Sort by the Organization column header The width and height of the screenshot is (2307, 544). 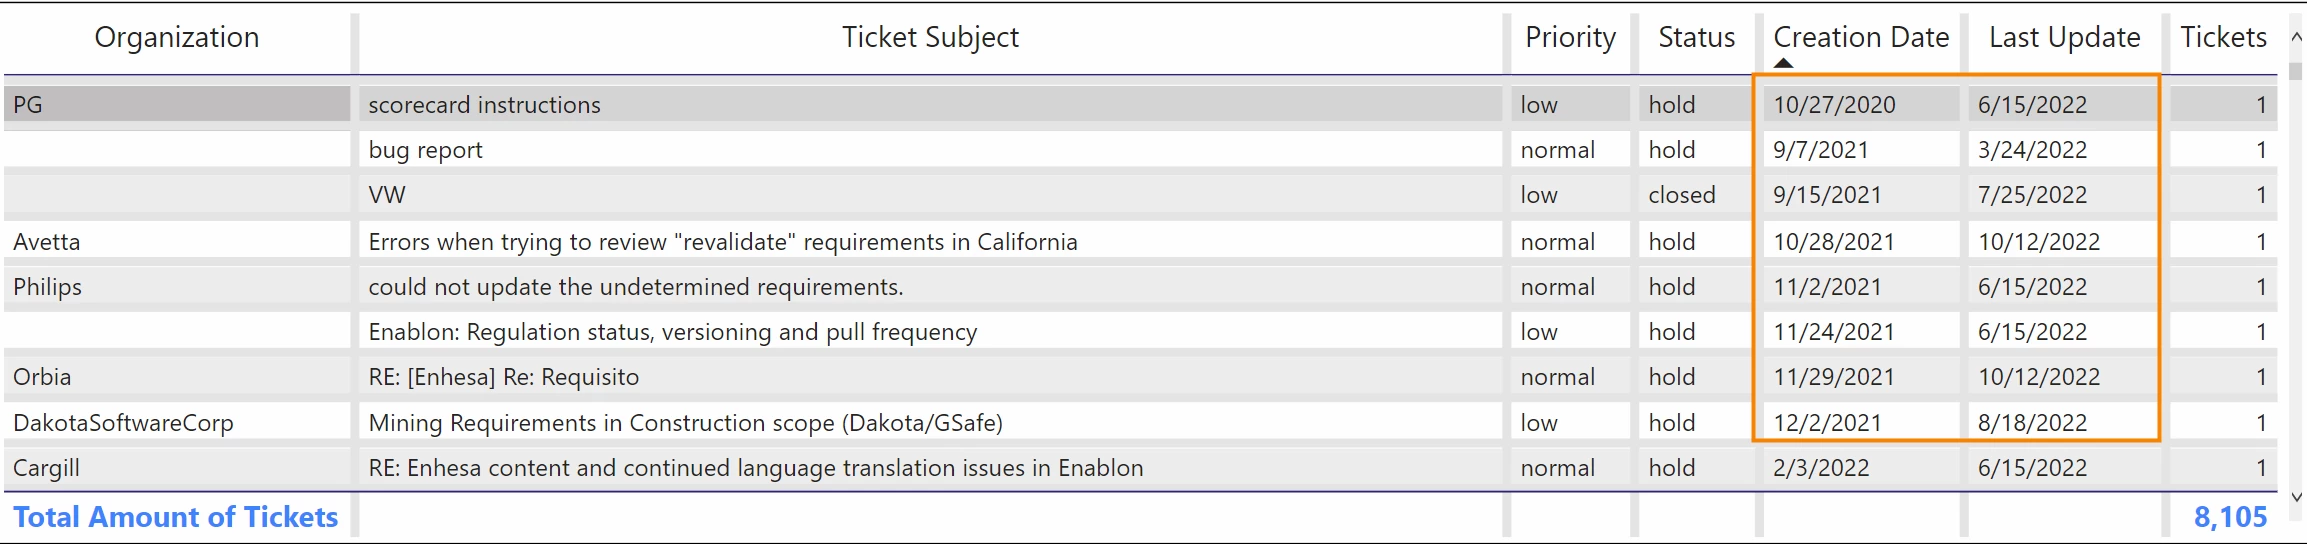pyautogui.click(x=177, y=38)
